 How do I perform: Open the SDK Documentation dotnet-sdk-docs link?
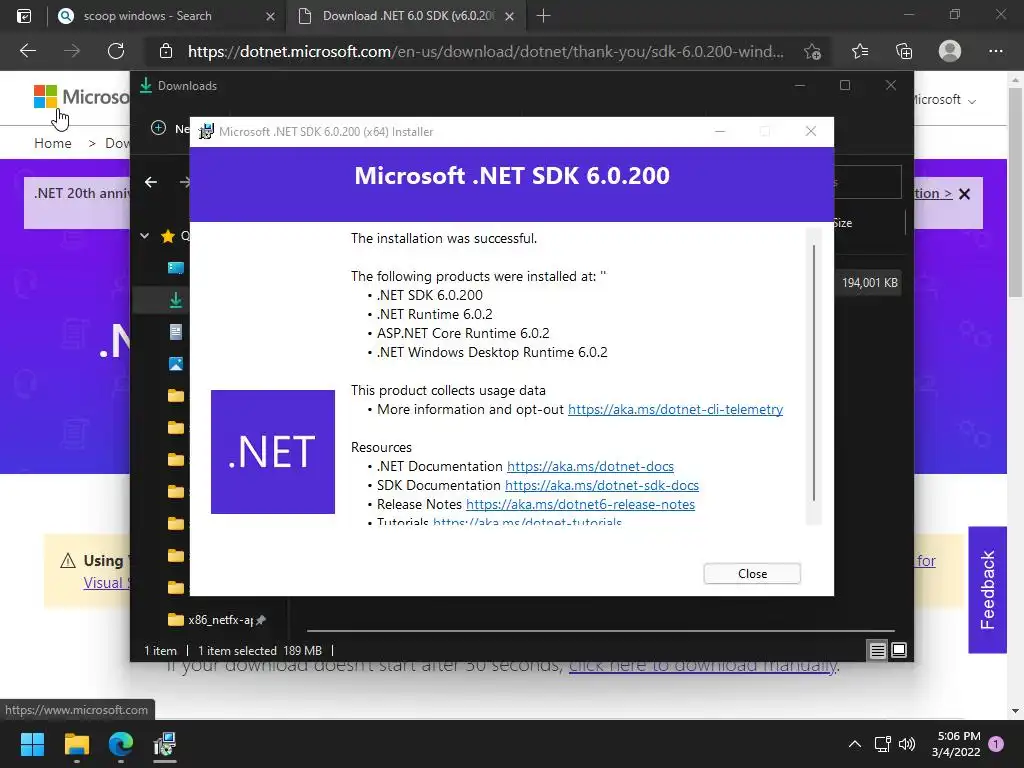pyautogui.click(x=601, y=485)
